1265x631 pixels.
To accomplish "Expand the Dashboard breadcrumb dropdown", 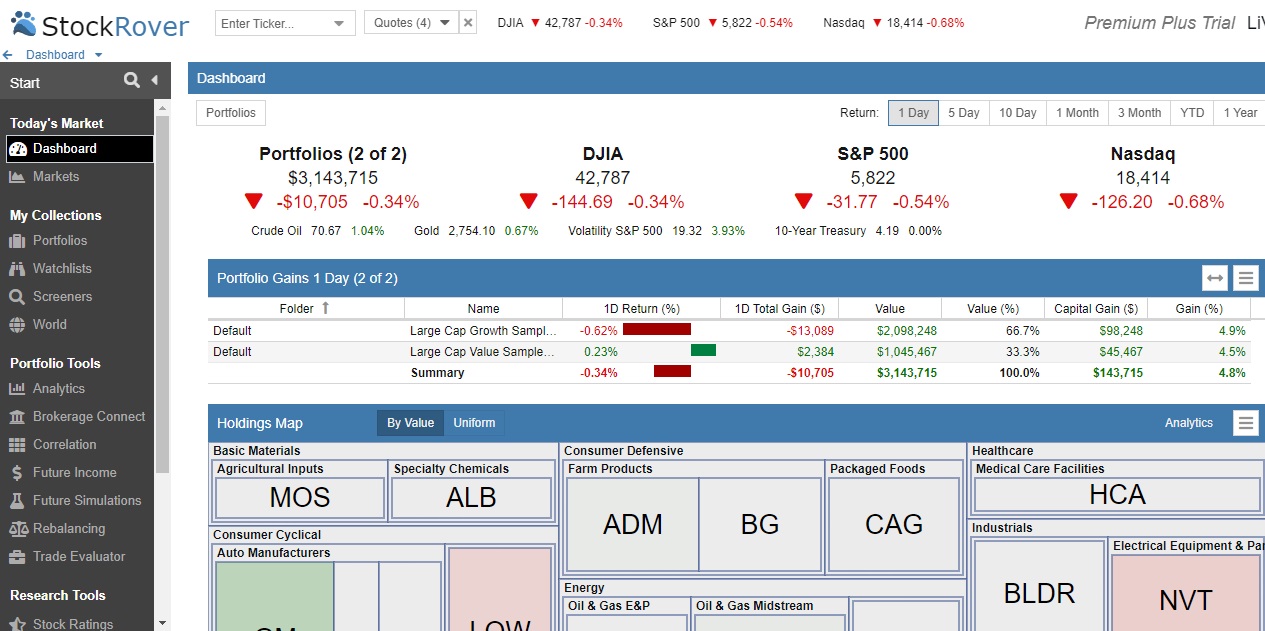I will [x=98, y=56].
